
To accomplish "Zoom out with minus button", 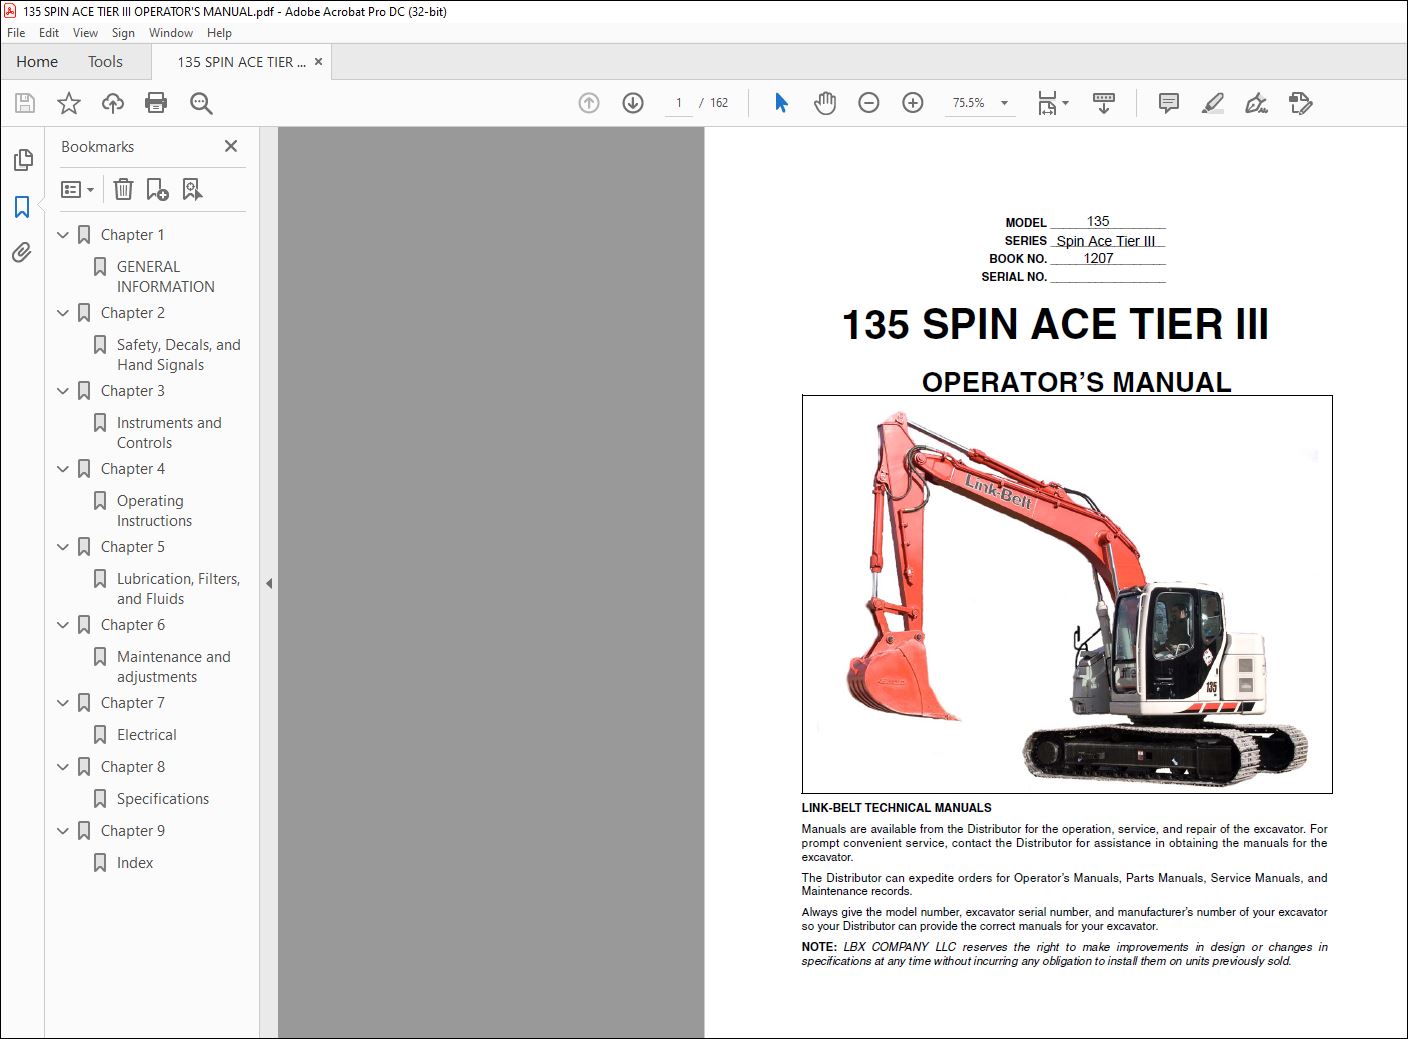I will tap(869, 103).
